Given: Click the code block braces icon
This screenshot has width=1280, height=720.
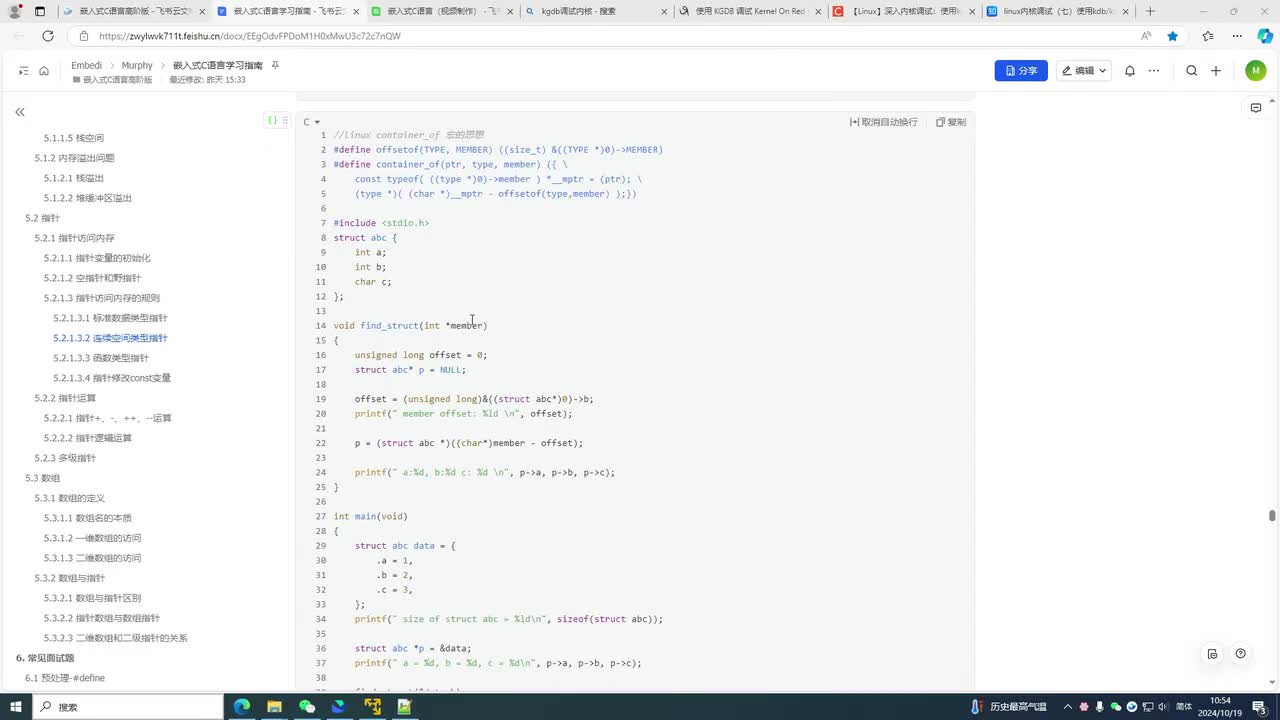Looking at the screenshot, I should pyautogui.click(x=272, y=120).
